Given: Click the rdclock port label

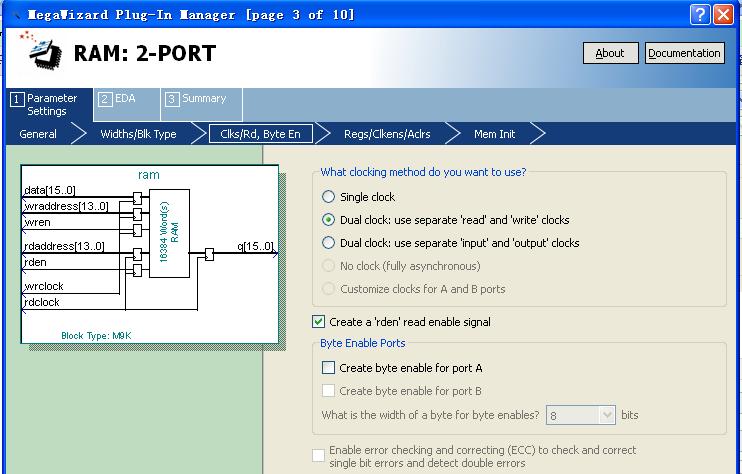Looking at the screenshot, I should tap(42, 302).
